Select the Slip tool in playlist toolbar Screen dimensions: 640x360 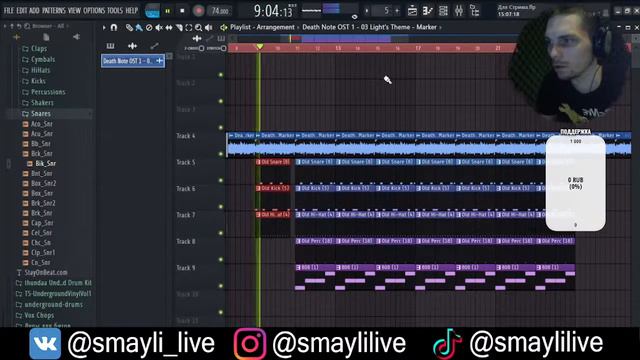169,27
